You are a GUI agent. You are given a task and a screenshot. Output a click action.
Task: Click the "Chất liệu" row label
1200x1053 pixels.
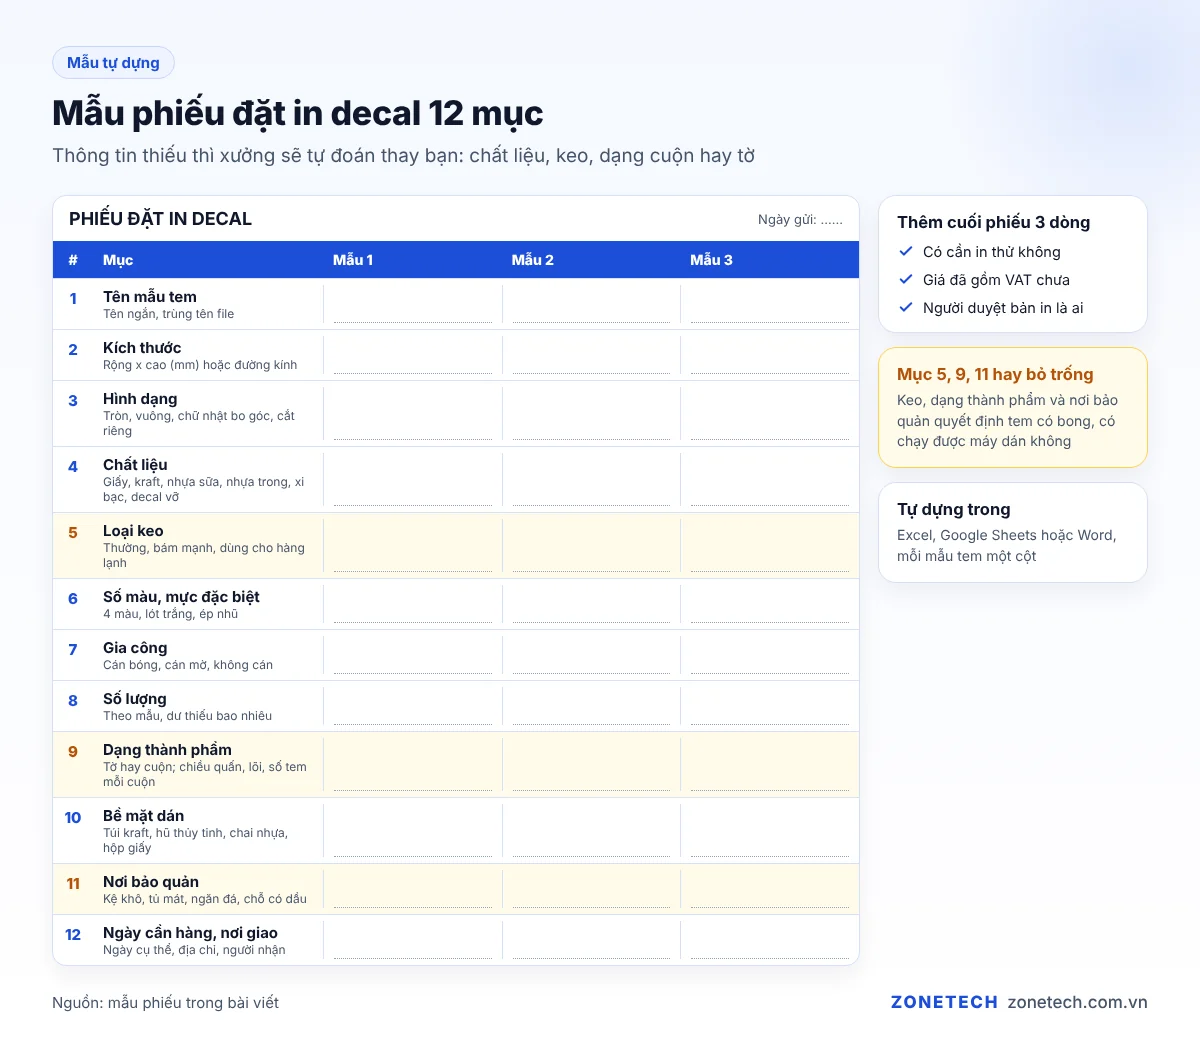(x=135, y=465)
